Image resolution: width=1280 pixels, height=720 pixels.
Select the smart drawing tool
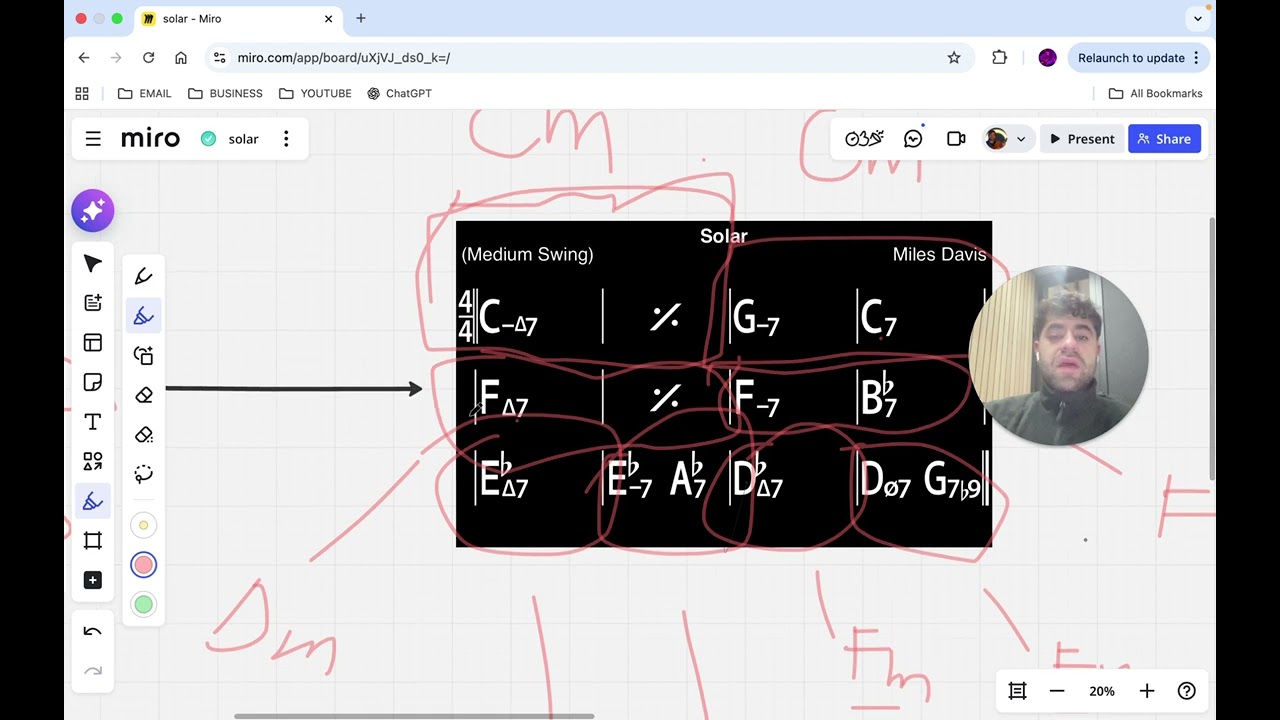(x=144, y=355)
